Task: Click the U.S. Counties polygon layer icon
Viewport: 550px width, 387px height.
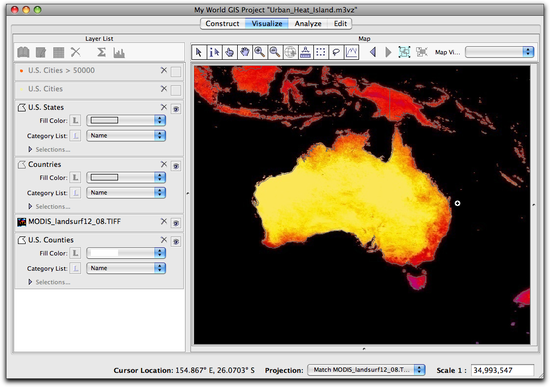Action: click(22, 240)
